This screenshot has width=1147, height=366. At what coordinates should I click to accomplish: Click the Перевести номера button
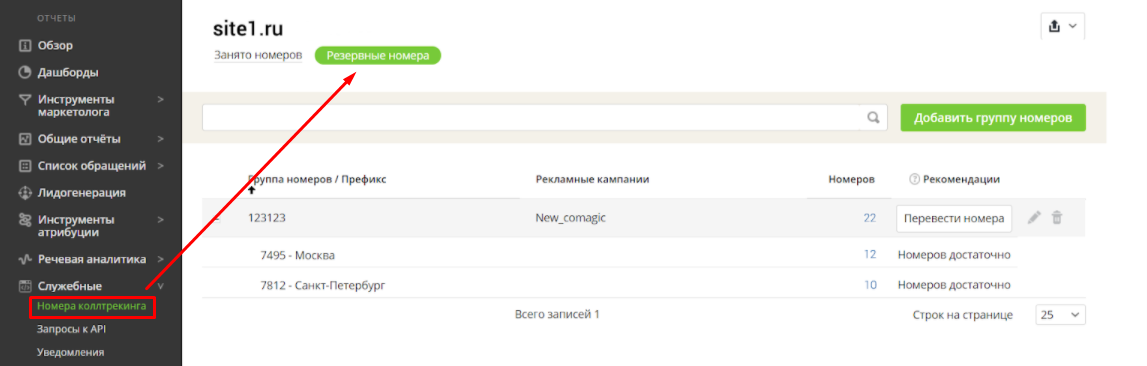coord(954,218)
